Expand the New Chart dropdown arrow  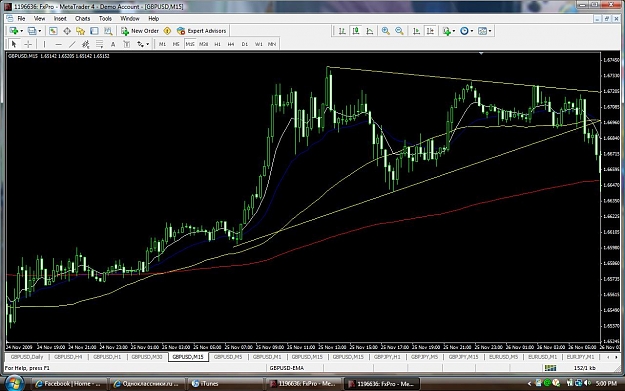21,31
